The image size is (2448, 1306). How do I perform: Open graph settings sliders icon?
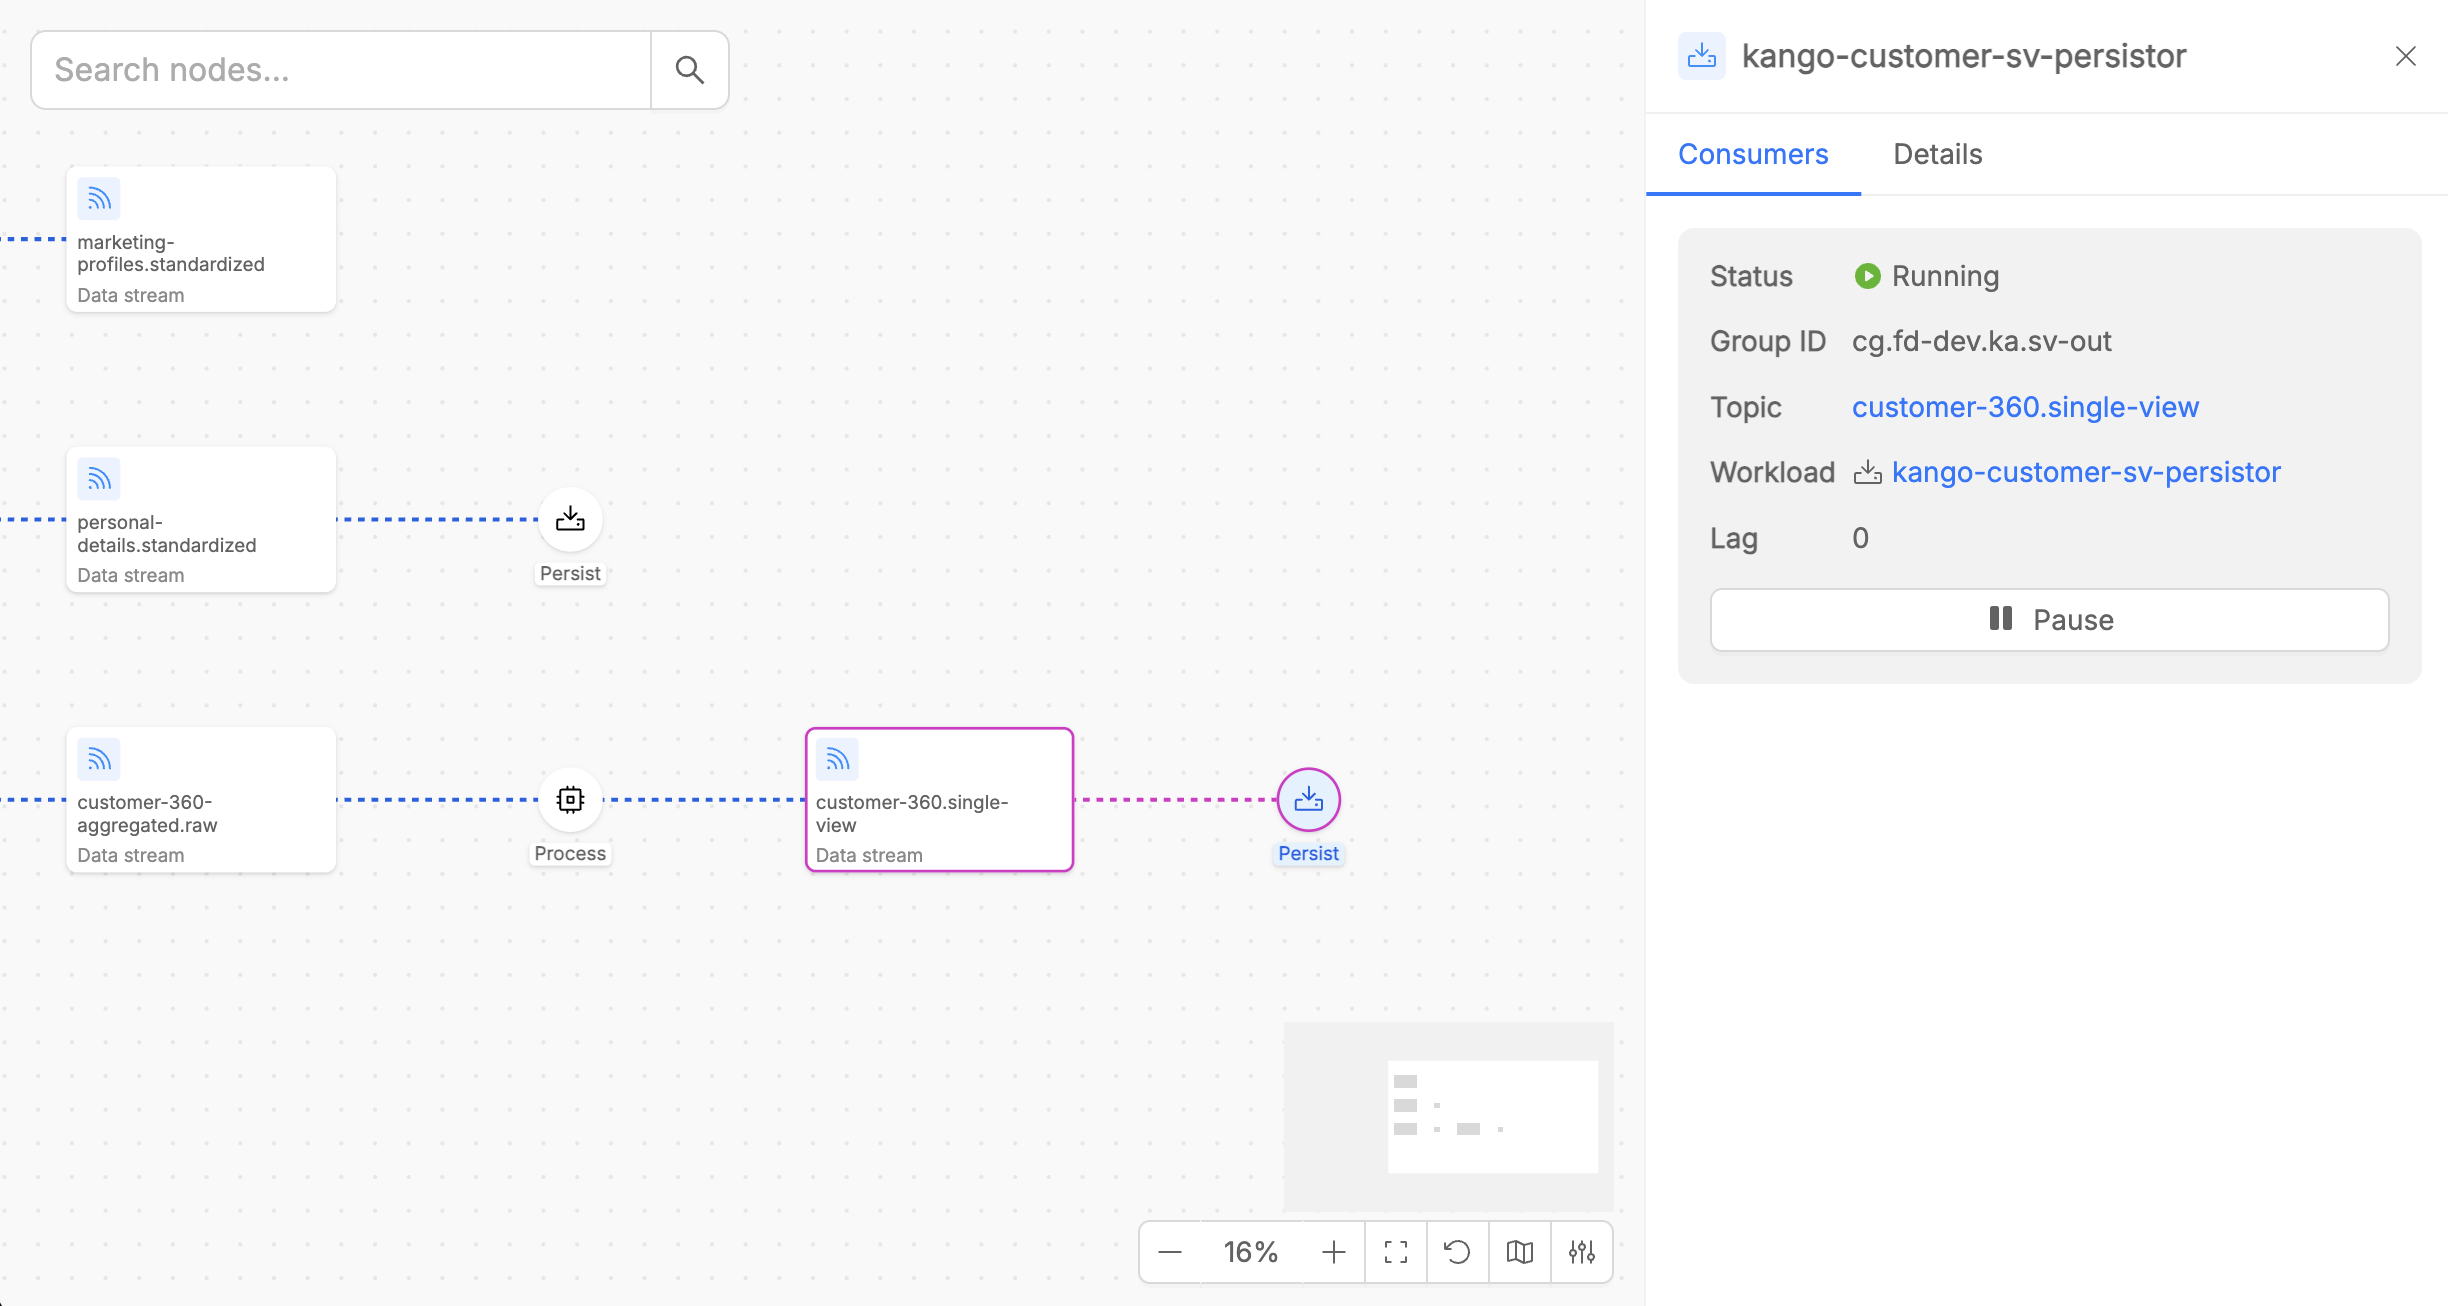pyautogui.click(x=1582, y=1252)
